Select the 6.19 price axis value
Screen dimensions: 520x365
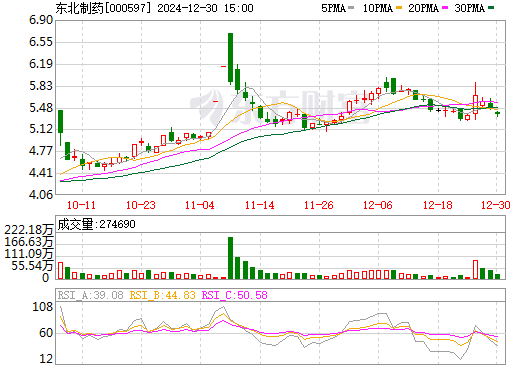41,64
